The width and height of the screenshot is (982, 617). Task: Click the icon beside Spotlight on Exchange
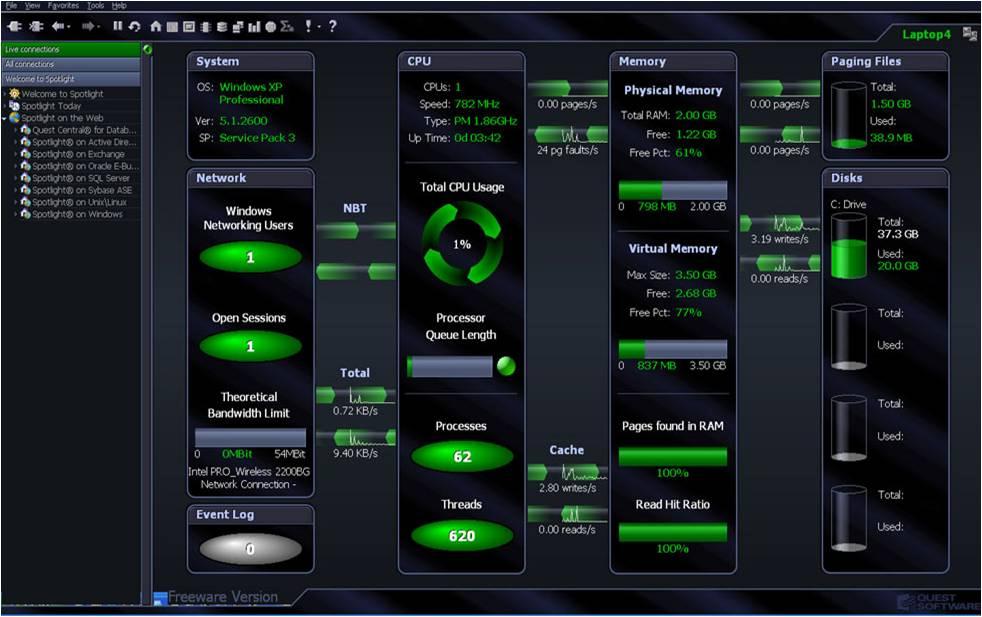pos(26,154)
